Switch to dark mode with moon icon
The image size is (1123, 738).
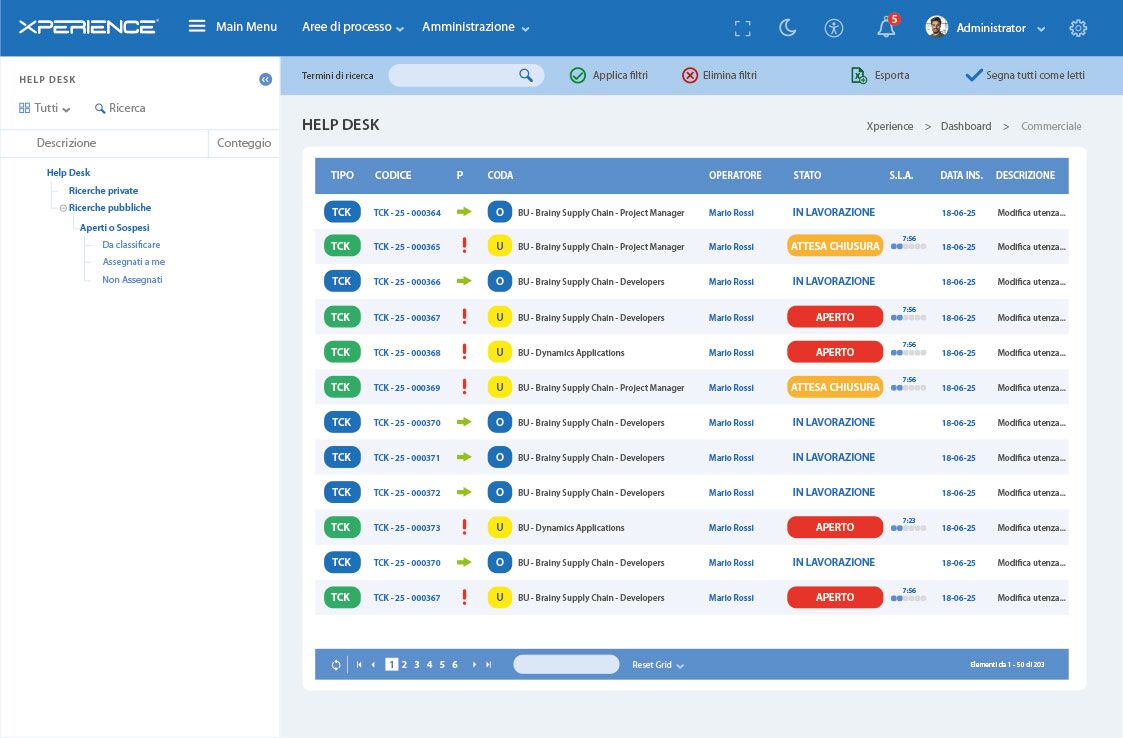click(787, 28)
